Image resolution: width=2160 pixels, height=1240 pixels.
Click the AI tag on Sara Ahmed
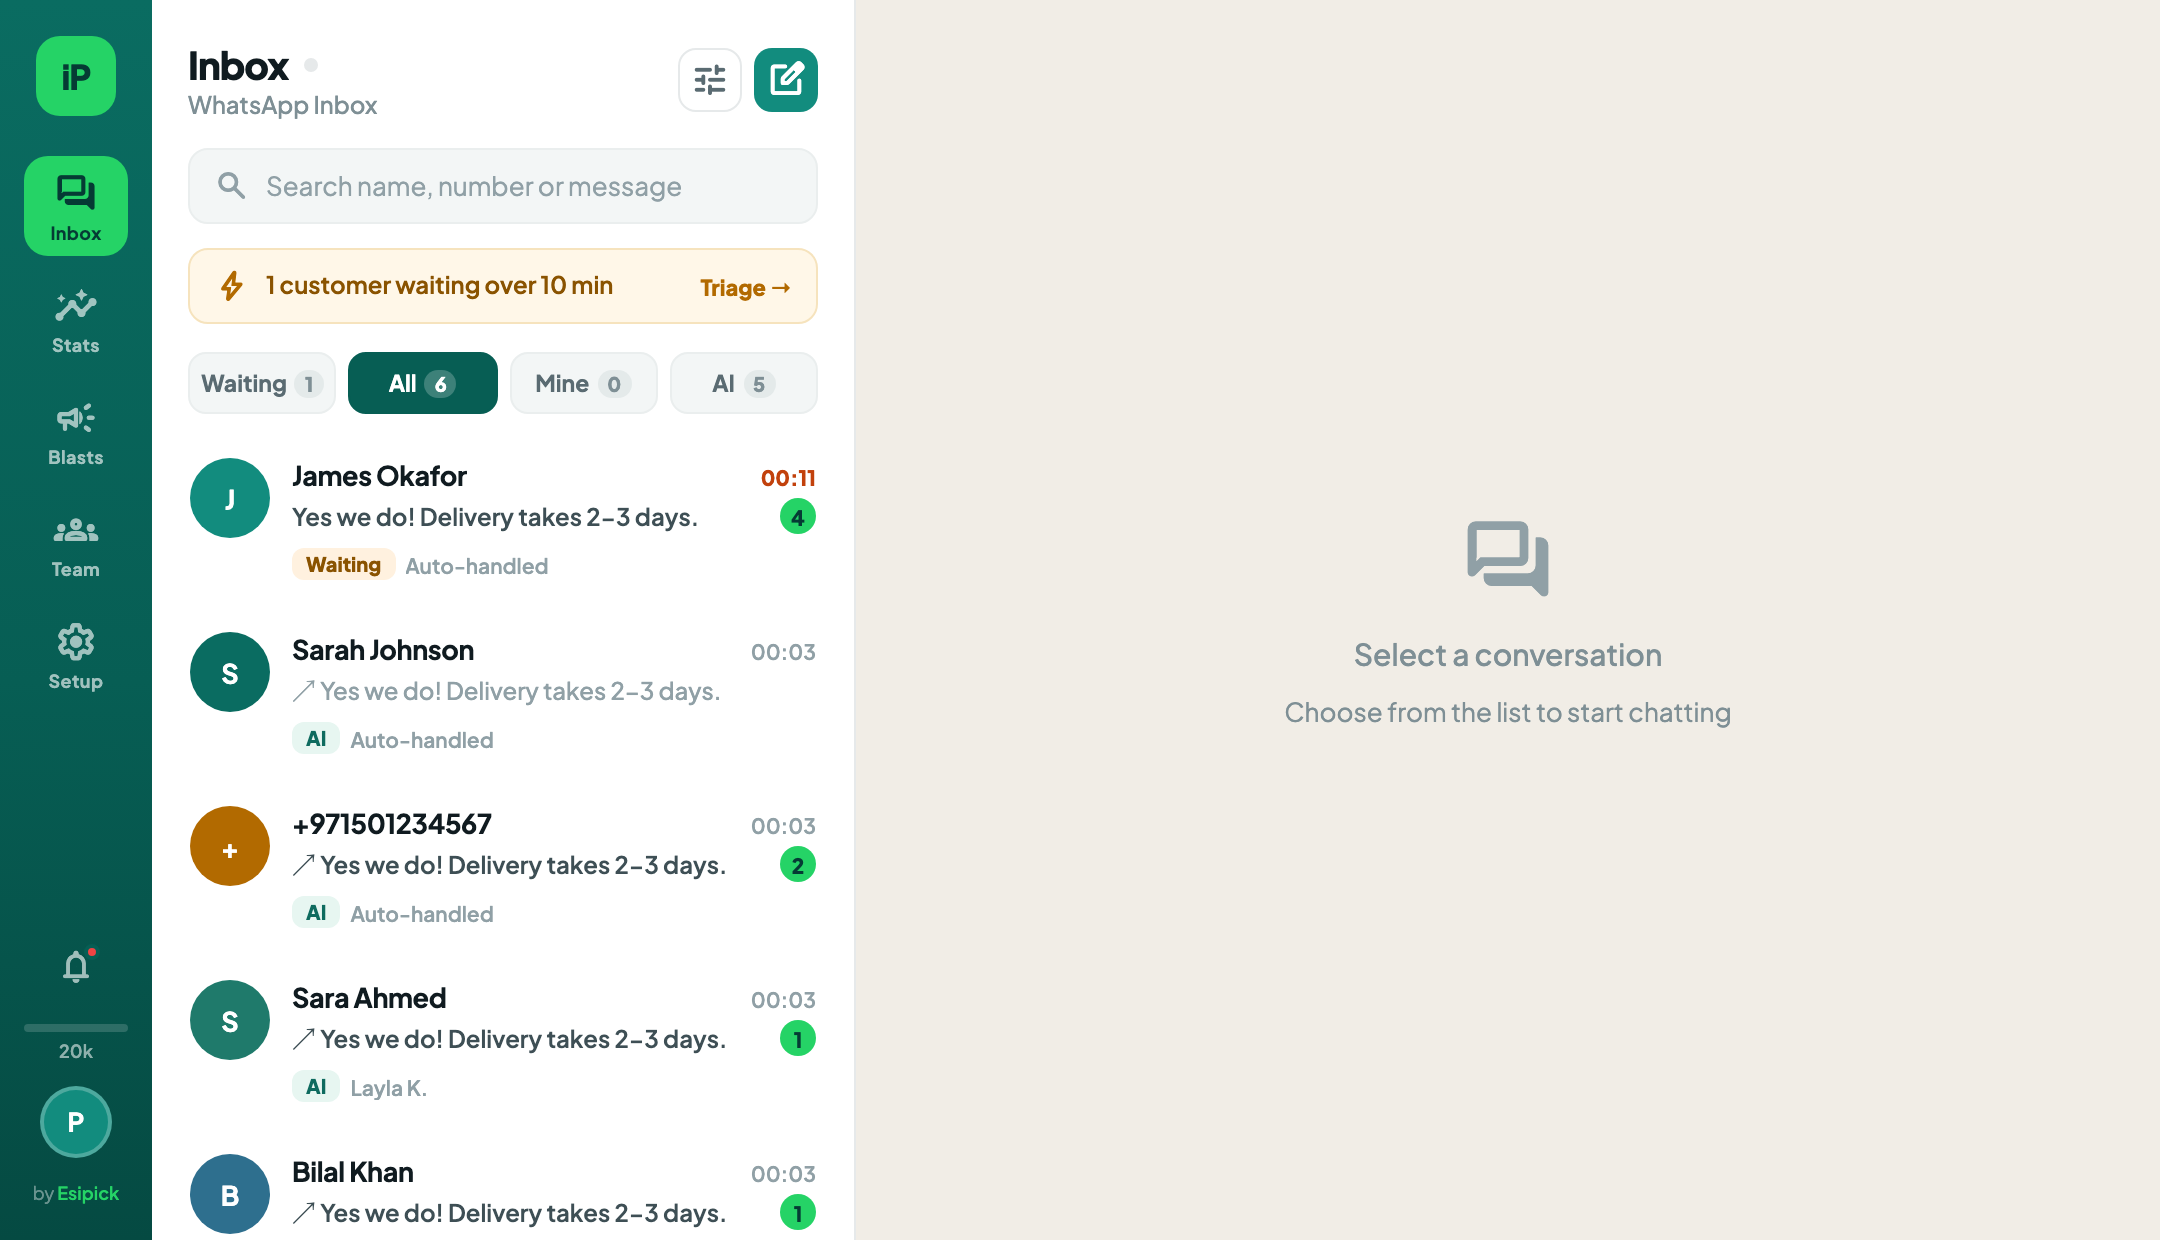316,1087
